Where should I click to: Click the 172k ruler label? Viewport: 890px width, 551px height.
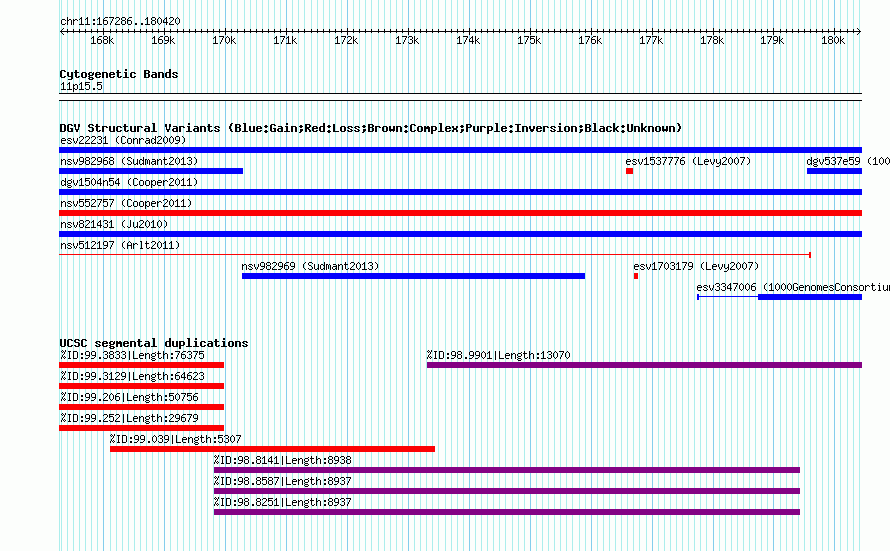[346, 40]
